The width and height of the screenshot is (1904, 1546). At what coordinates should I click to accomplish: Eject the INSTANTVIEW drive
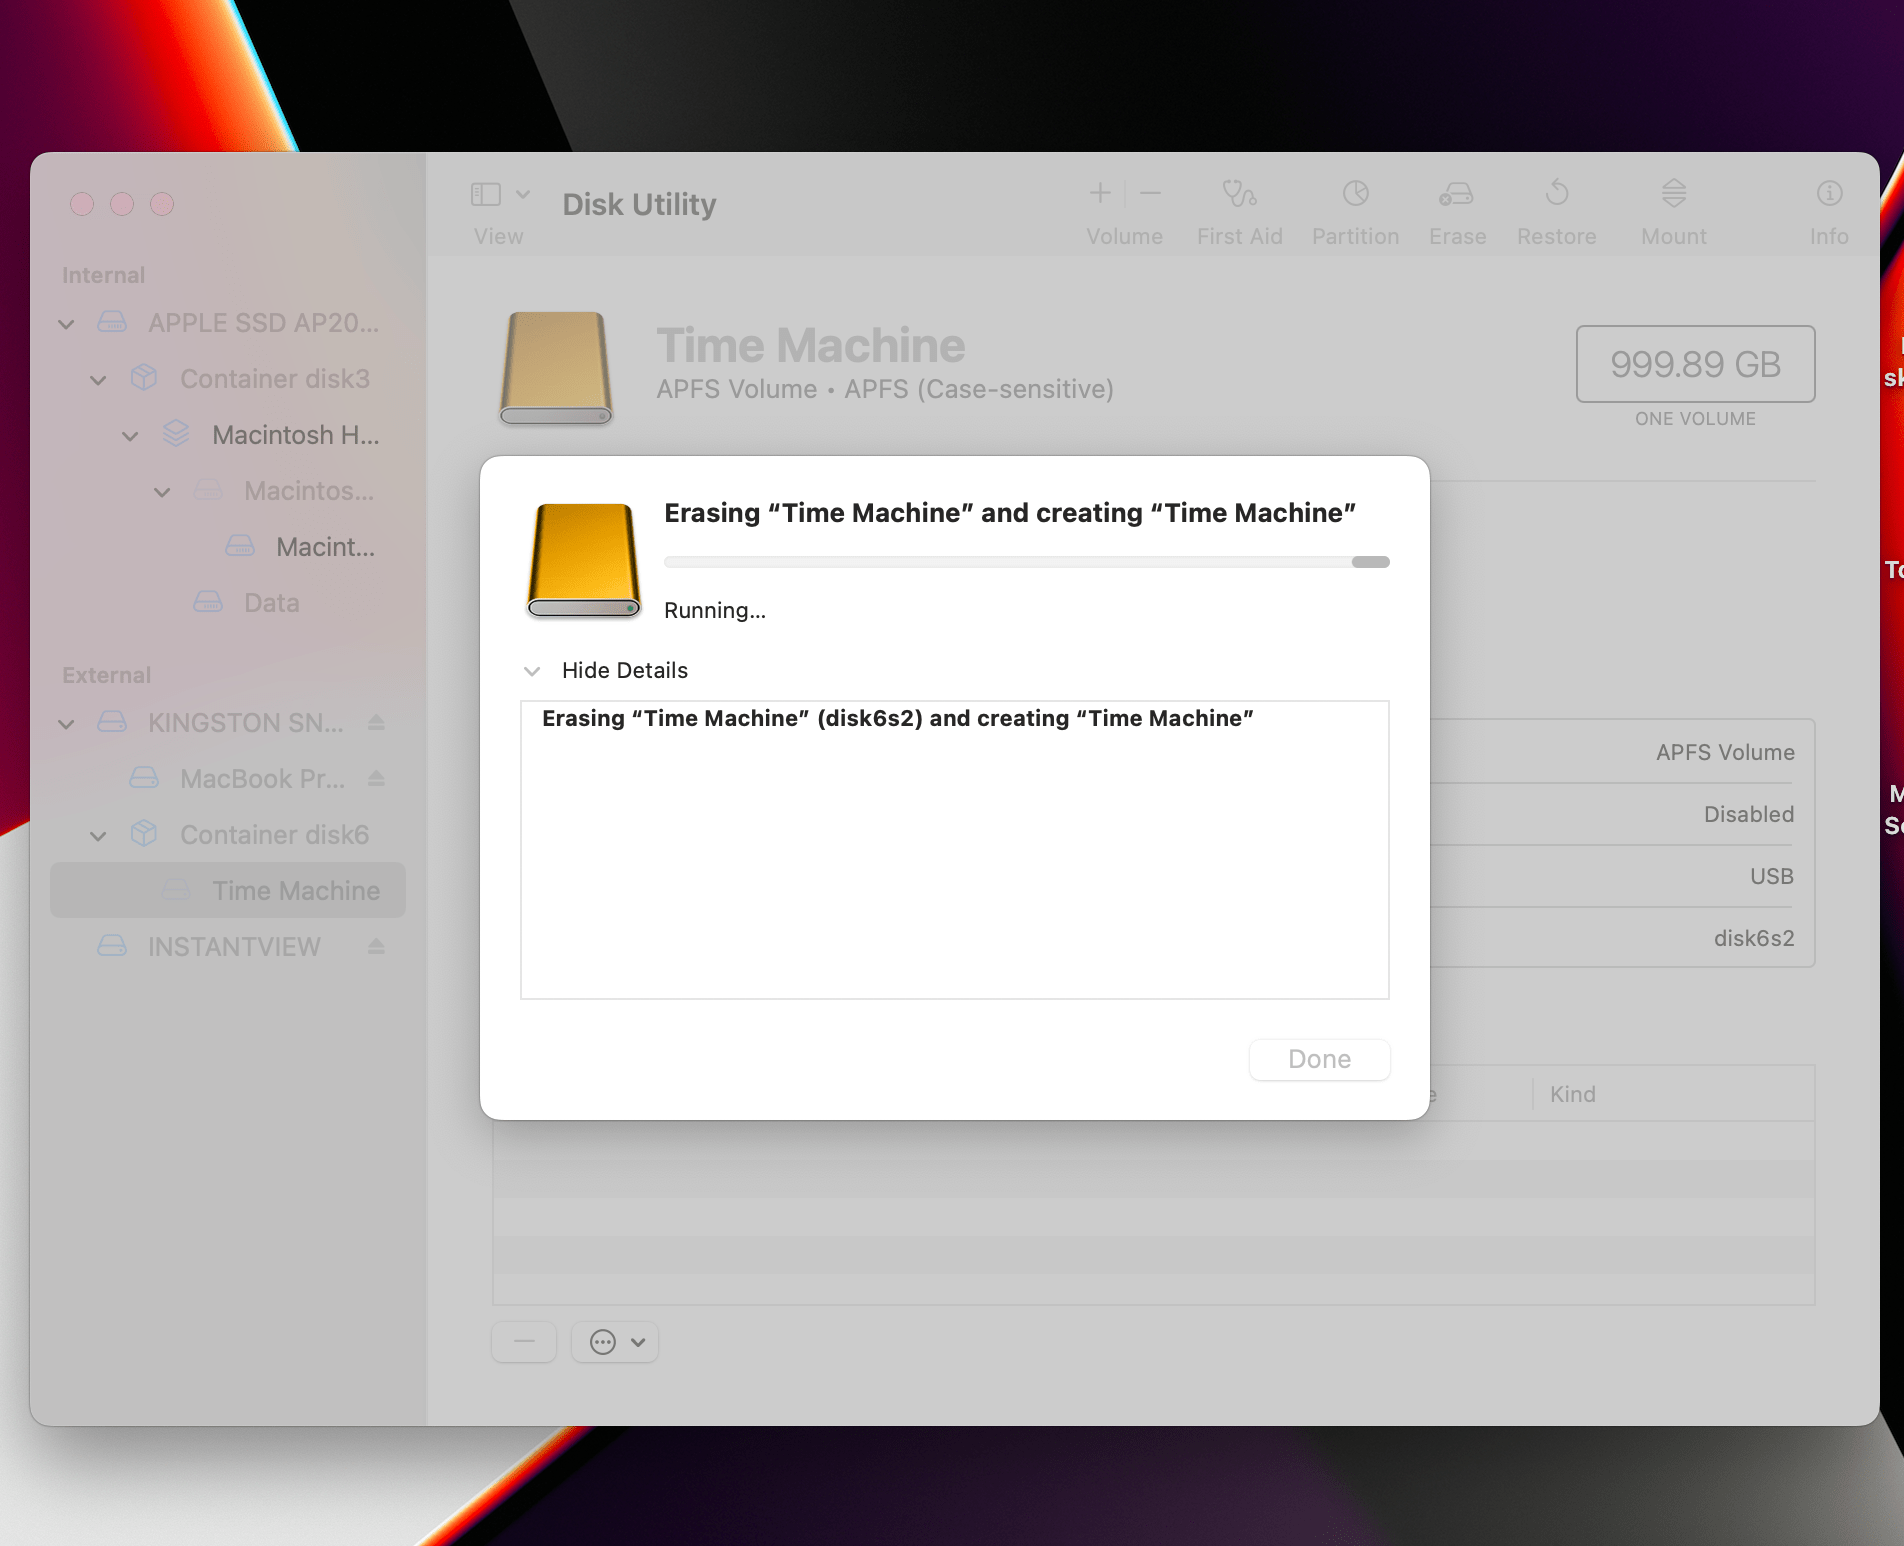coord(376,946)
